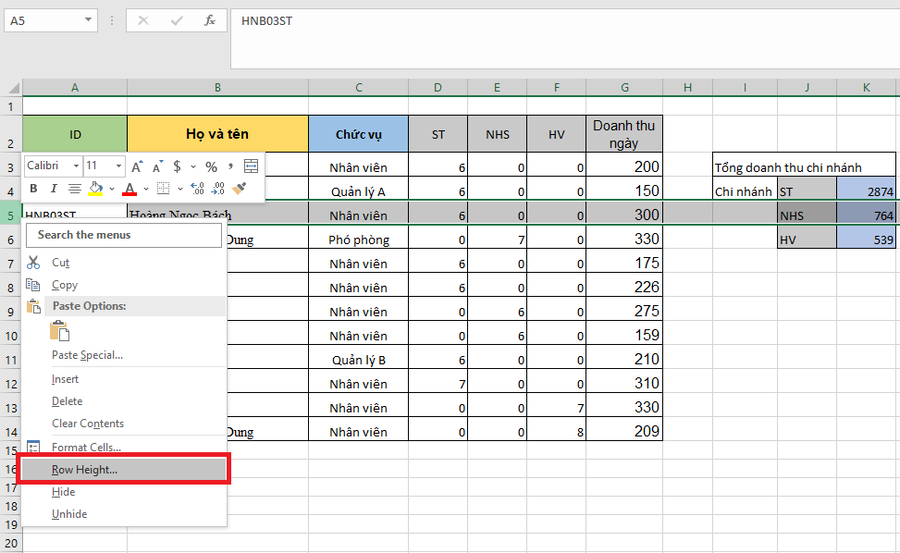The height and width of the screenshot is (553, 900).
Task: Select column B header
Action: pyautogui.click(x=218, y=88)
